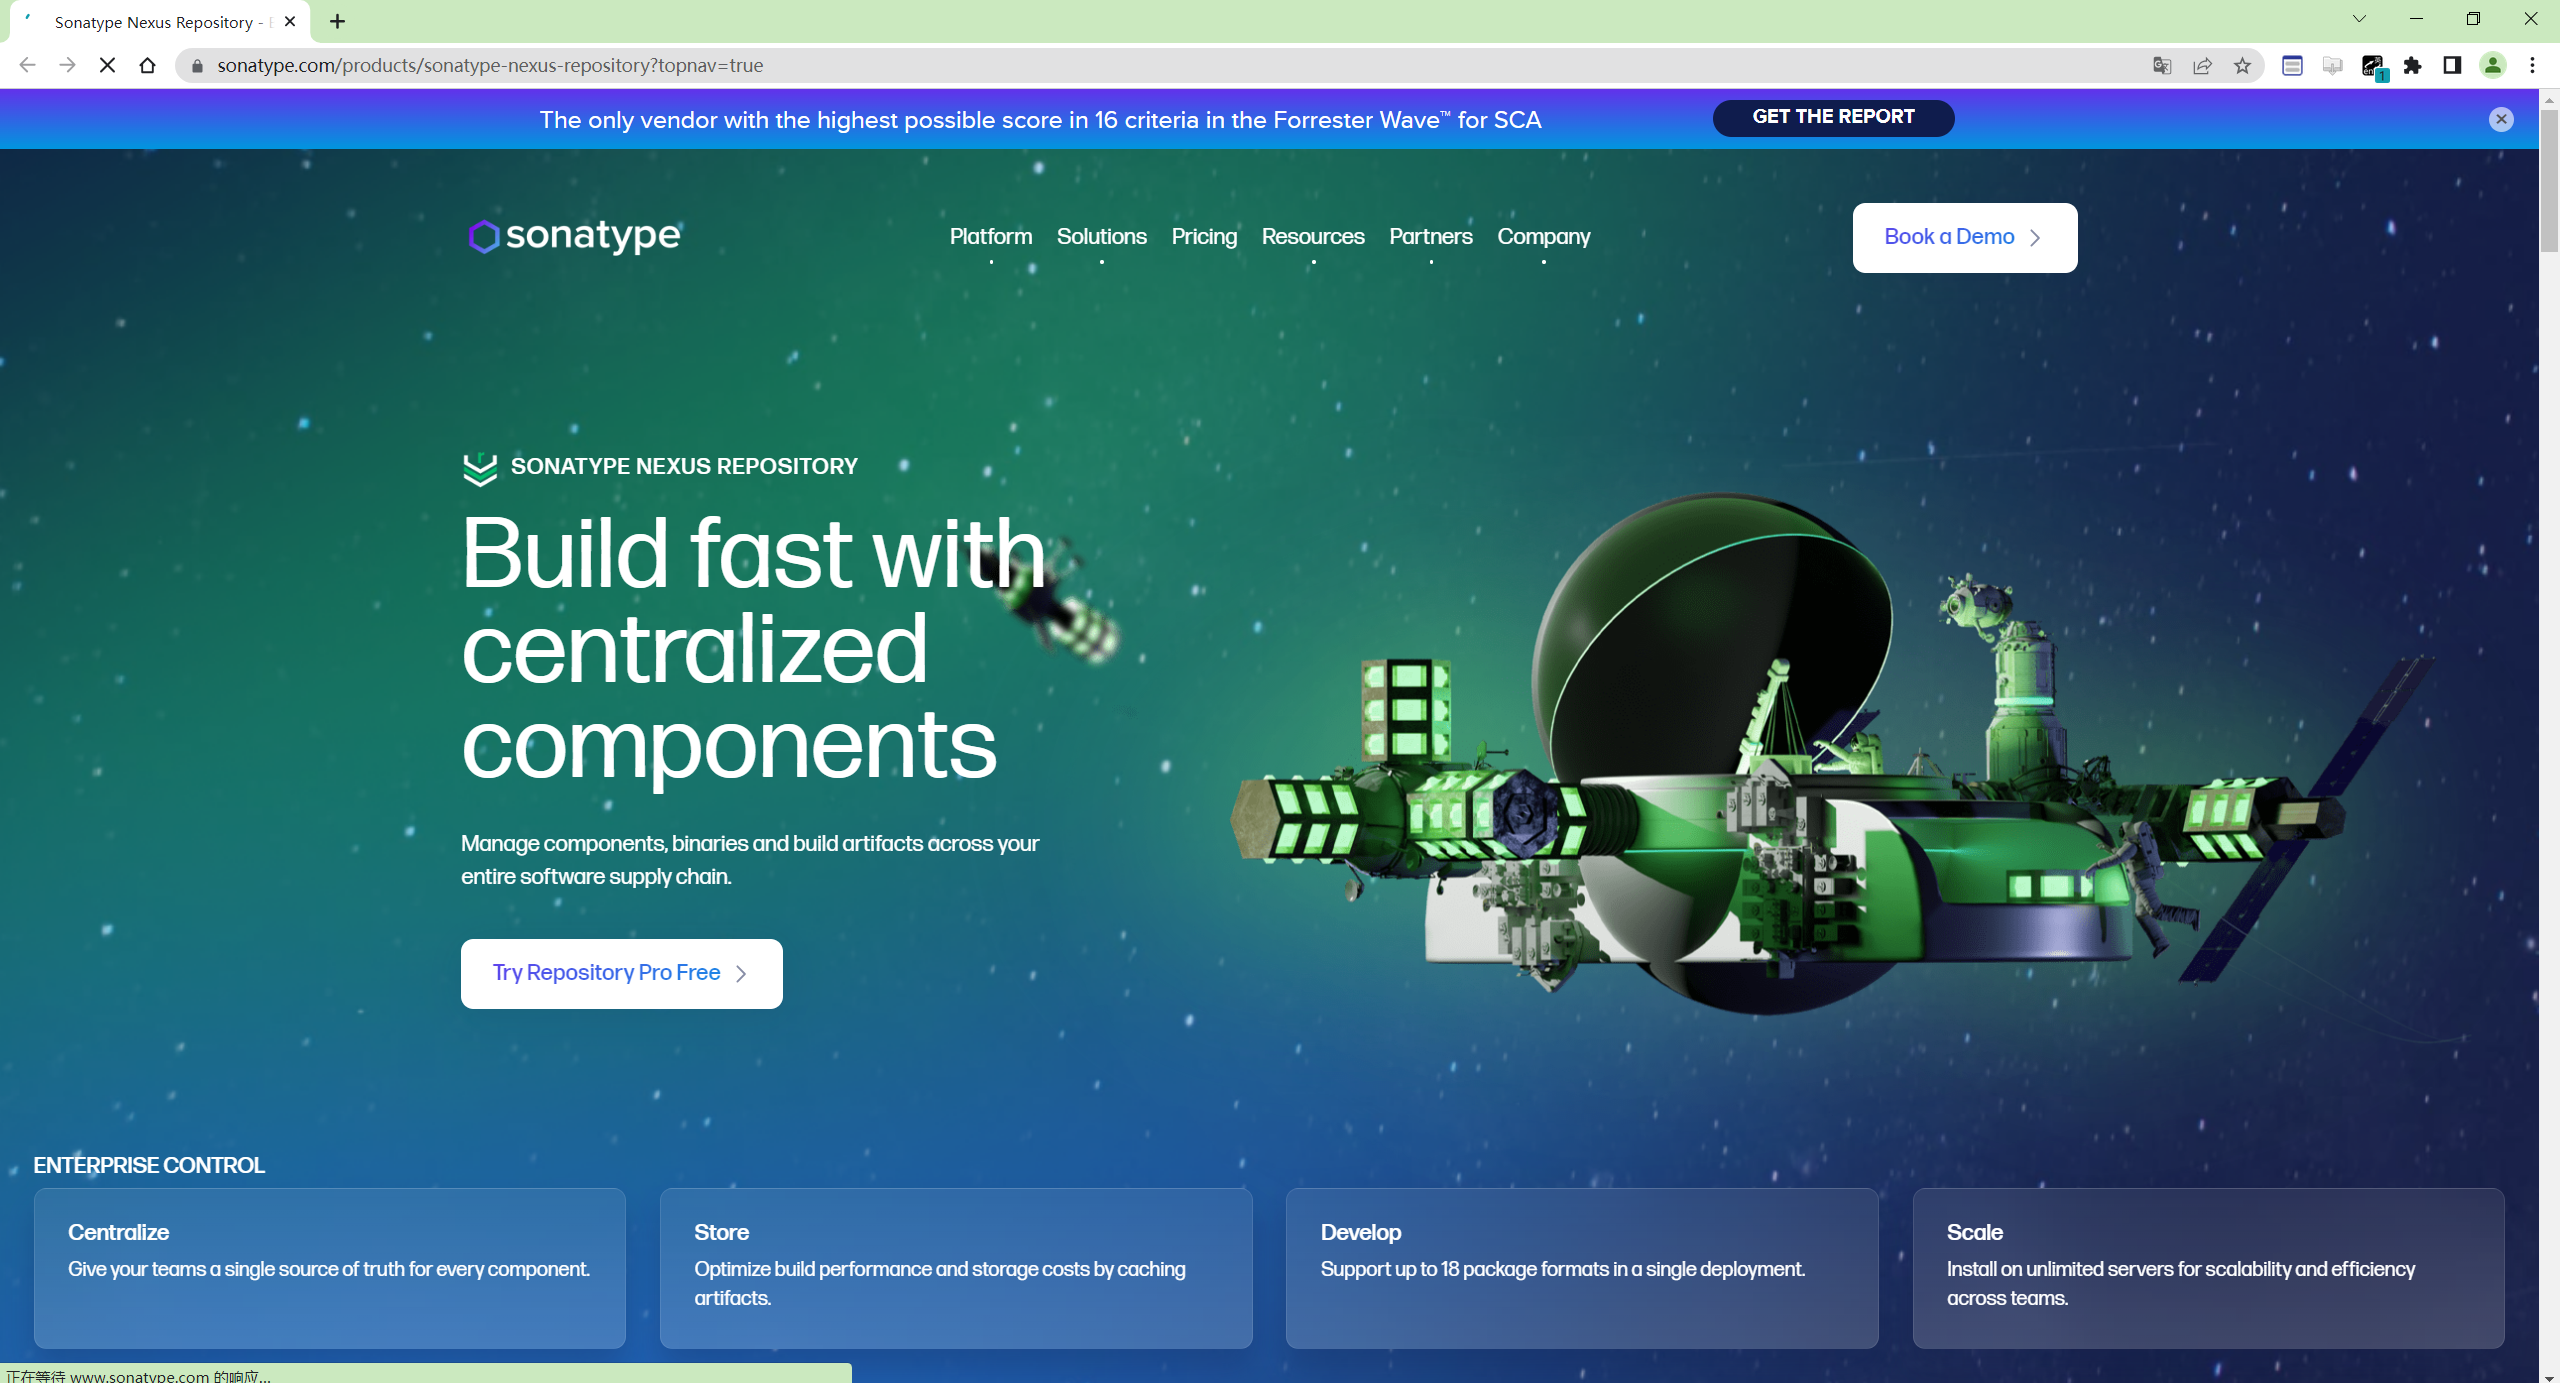The height and width of the screenshot is (1383, 2560).
Task: Go to the Pricing page
Action: [1204, 237]
